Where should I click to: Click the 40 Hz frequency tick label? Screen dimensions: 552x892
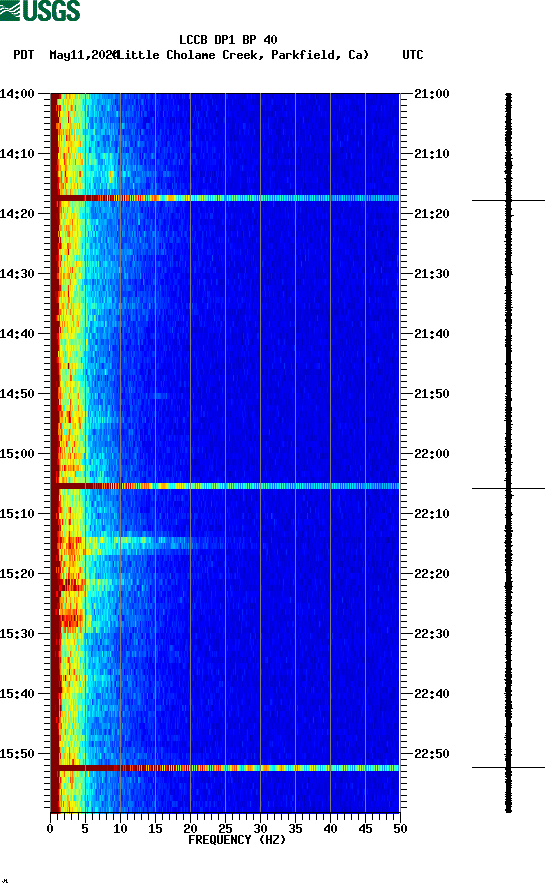pyautogui.click(x=330, y=829)
